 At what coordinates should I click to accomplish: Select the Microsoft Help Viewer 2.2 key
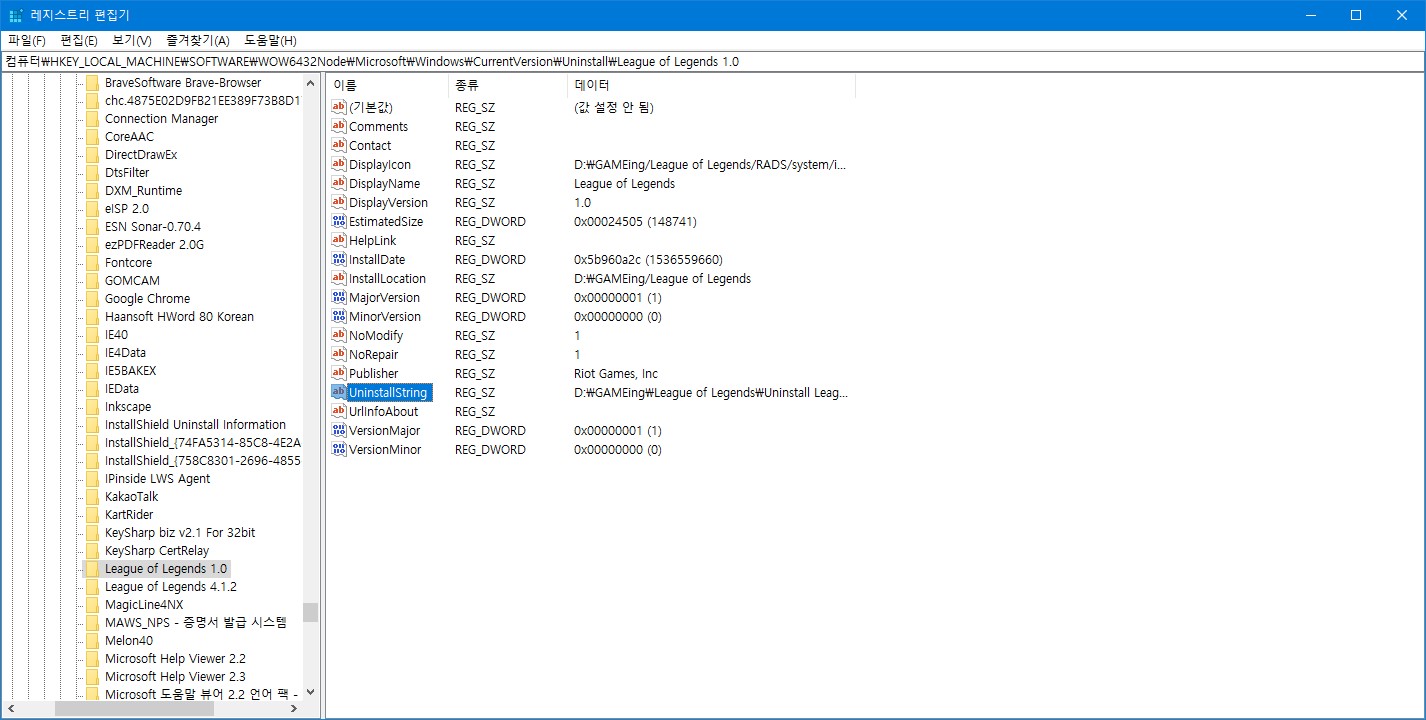[x=175, y=658]
